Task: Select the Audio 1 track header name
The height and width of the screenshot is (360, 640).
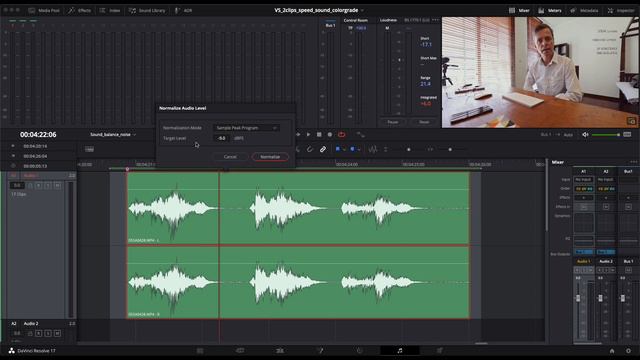Action: 31,176
